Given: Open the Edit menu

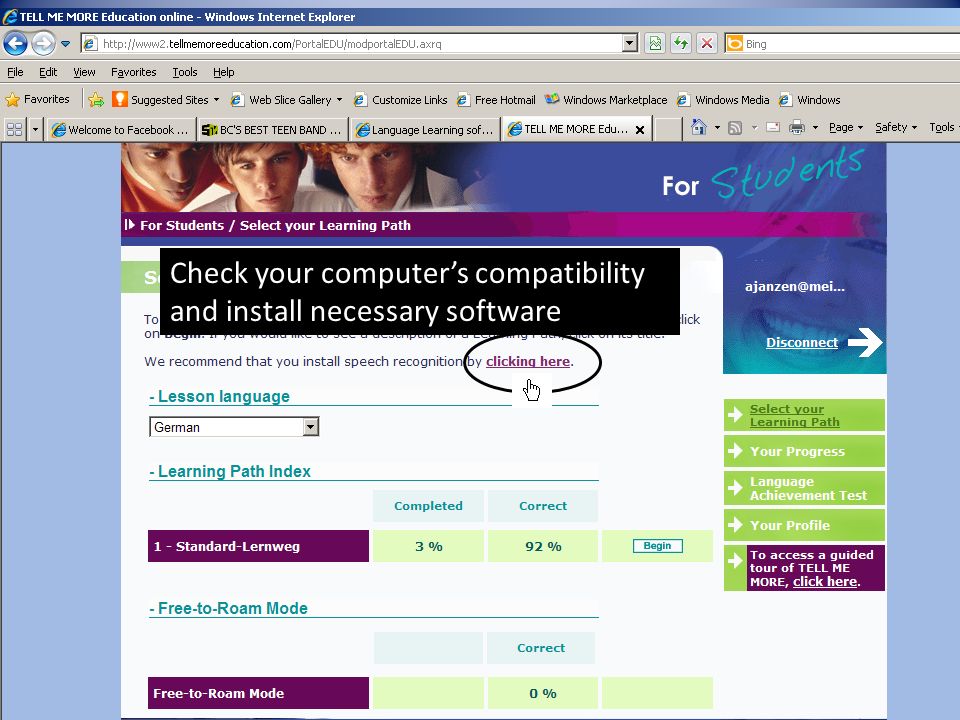Looking at the screenshot, I should point(48,72).
